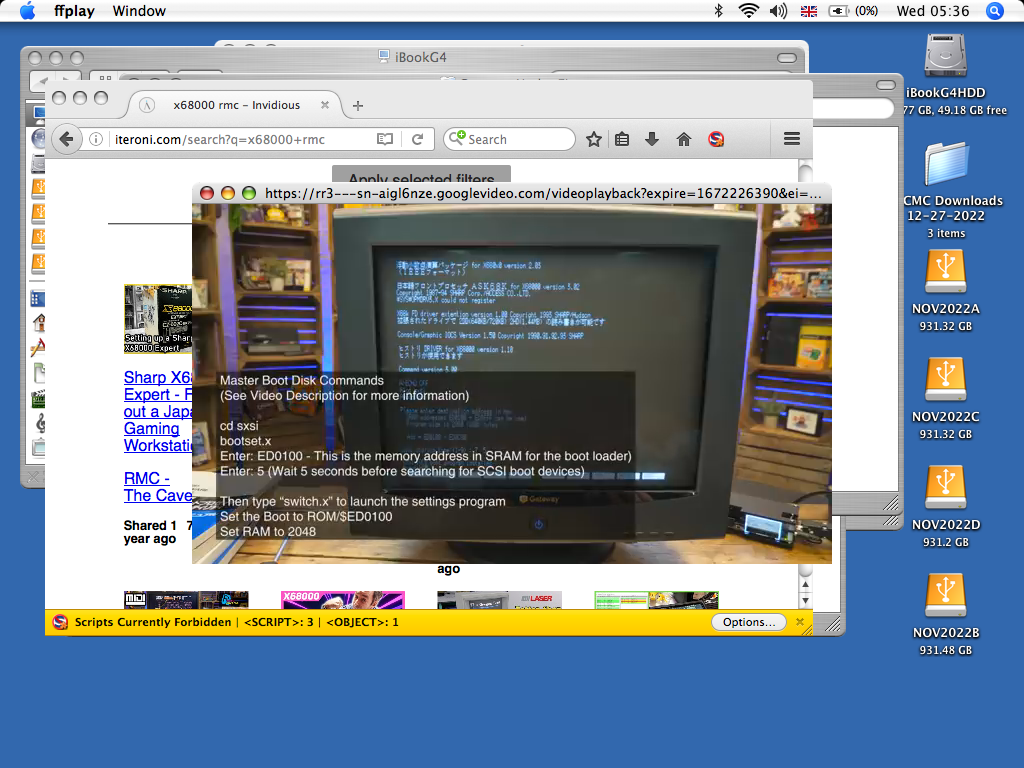Screen dimensions: 1024x768
Task: Open a new browser tab
Action: point(358,105)
